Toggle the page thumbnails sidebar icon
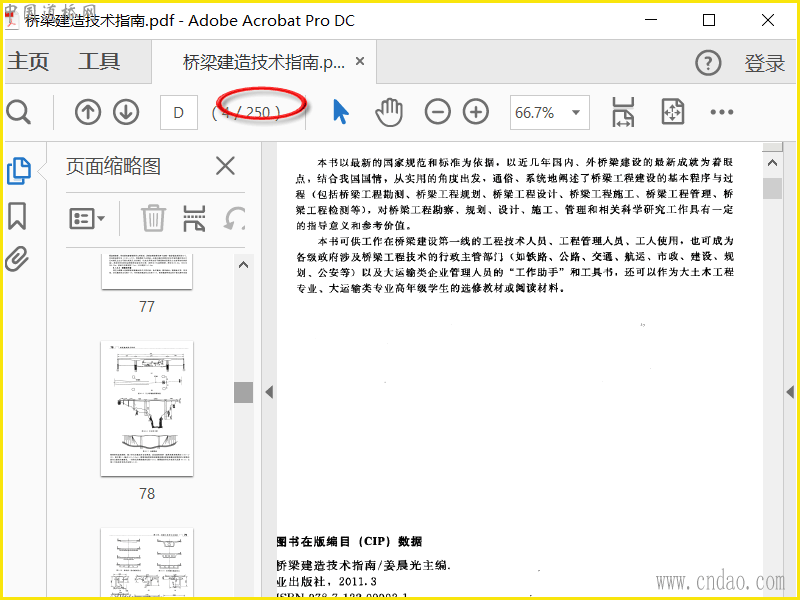Image resolution: width=800 pixels, height=600 pixels. (x=18, y=171)
